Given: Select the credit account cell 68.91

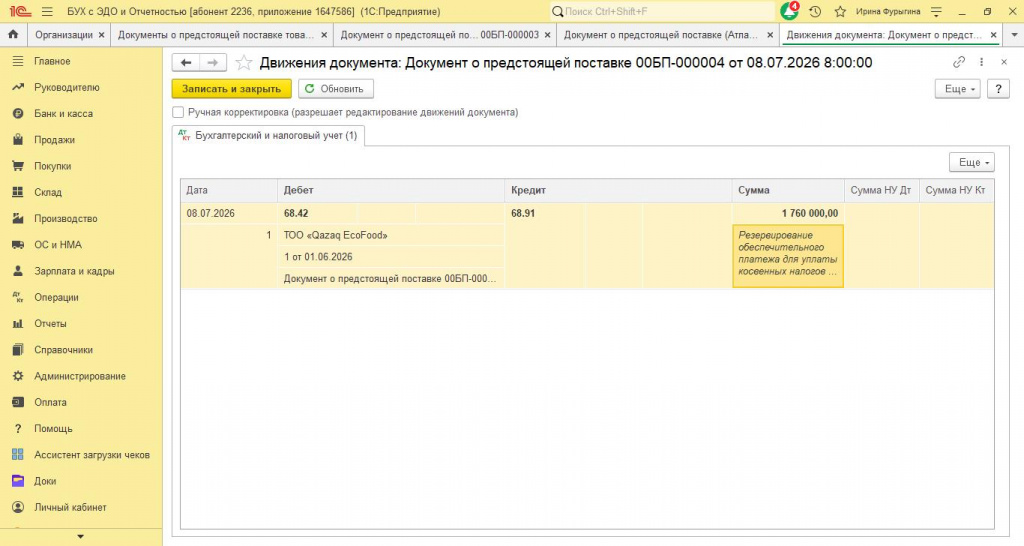Looking at the screenshot, I should click(x=546, y=213).
